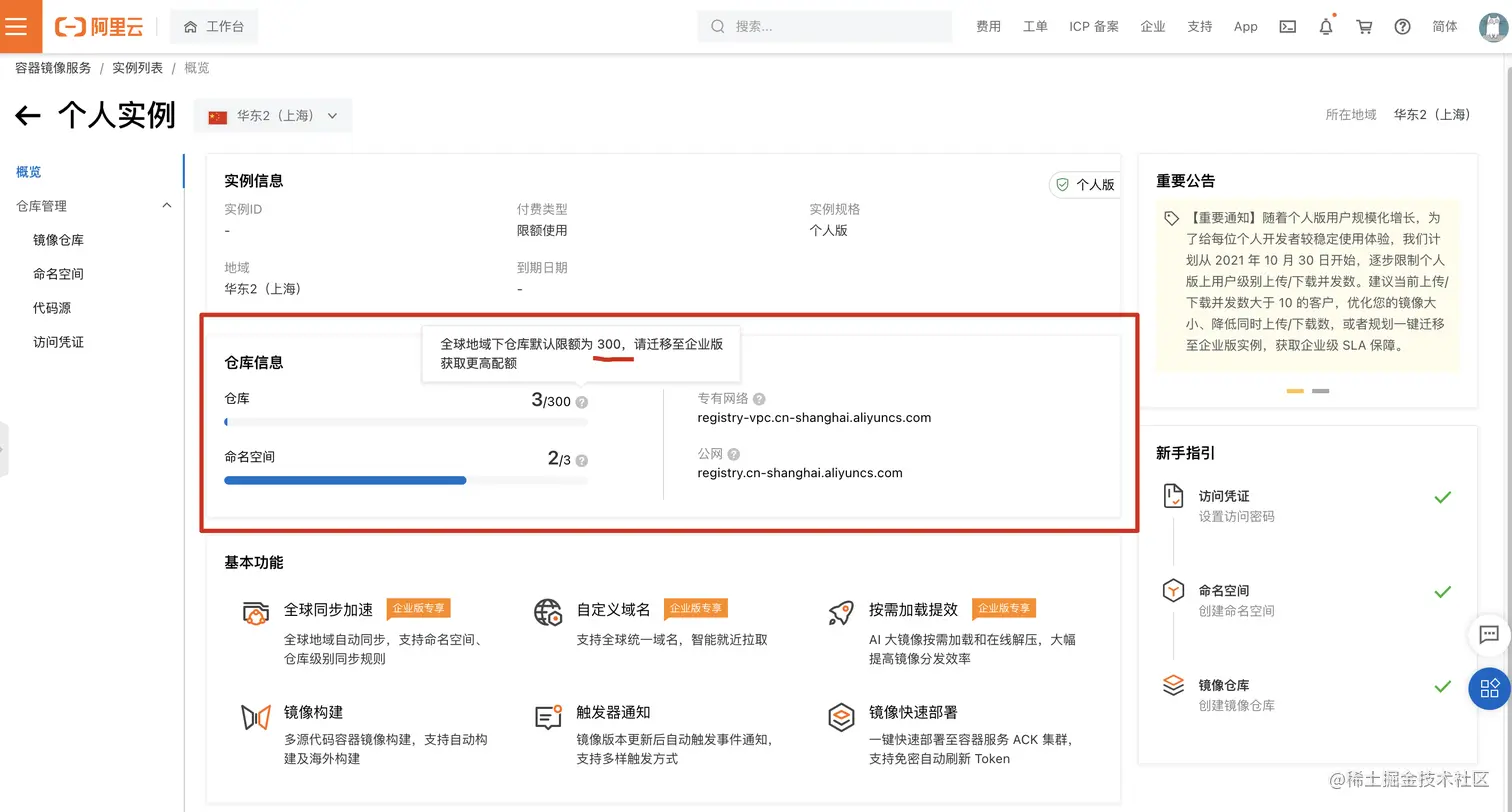Click the green 个人版 badge toggle
This screenshot has height=812, width=1512.
(x=1084, y=184)
